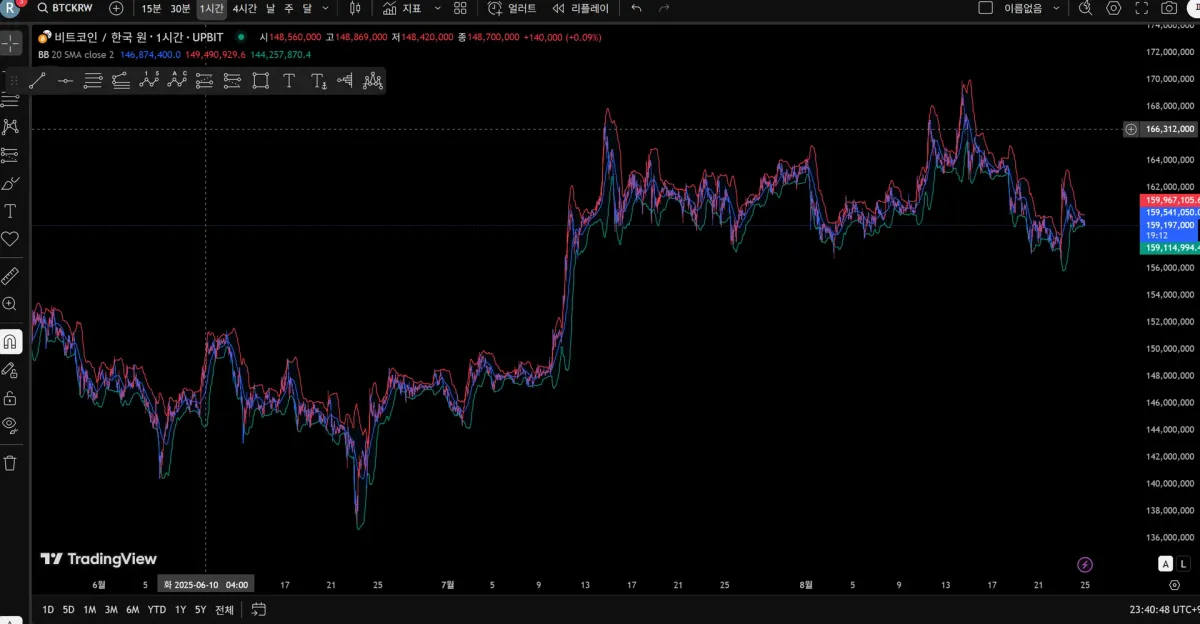Expand the layout dropdown chevron
The width and height of the screenshot is (1200, 624).
click(x=1057, y=8)
